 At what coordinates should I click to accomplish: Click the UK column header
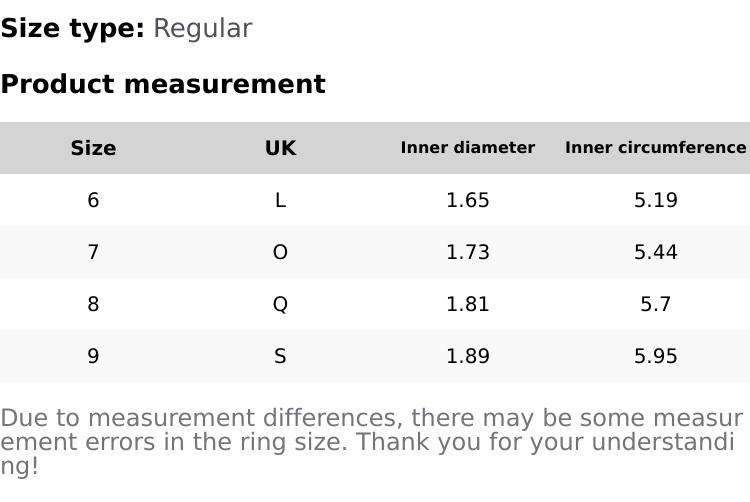click(280, 148)
